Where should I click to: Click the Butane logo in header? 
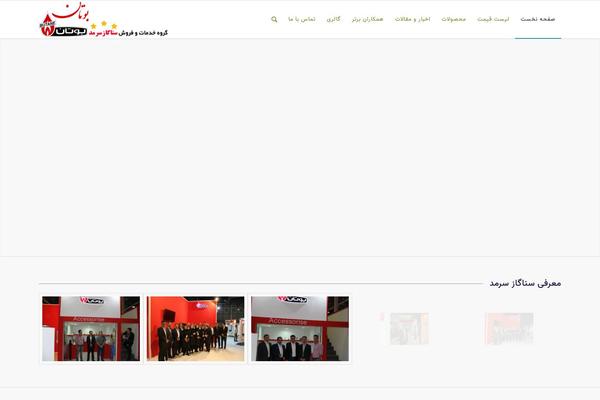[x=103, y=19]
